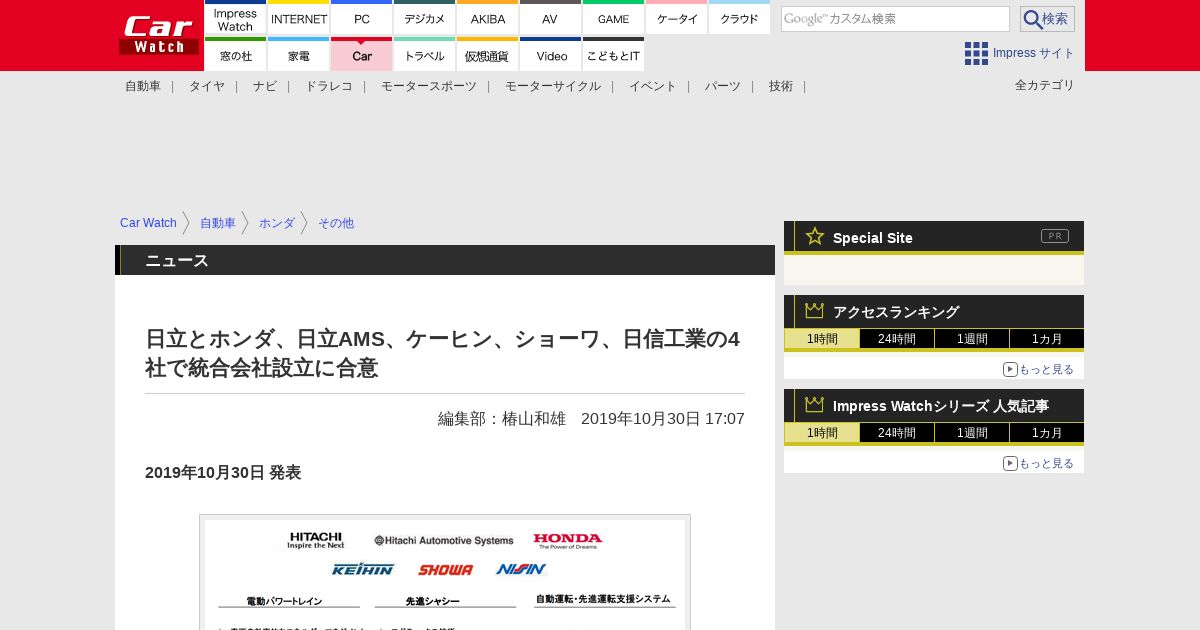Open the Impress サイト grid icon

pos(976,53)
